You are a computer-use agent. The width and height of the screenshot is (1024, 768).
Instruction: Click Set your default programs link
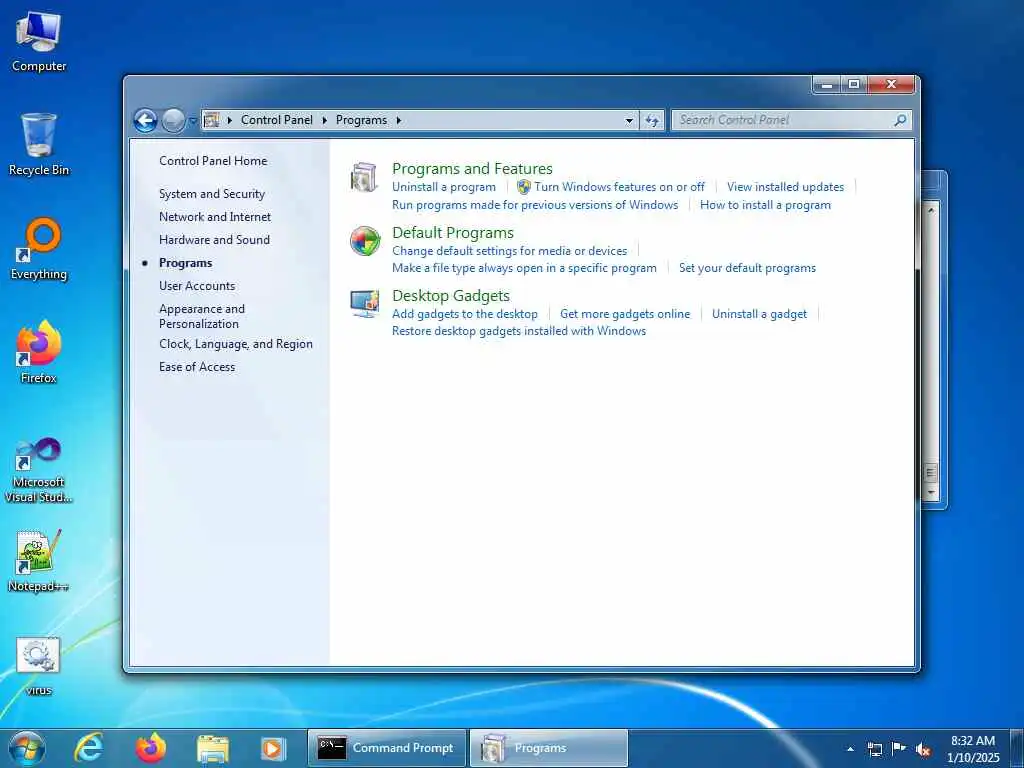coord(747,268)
